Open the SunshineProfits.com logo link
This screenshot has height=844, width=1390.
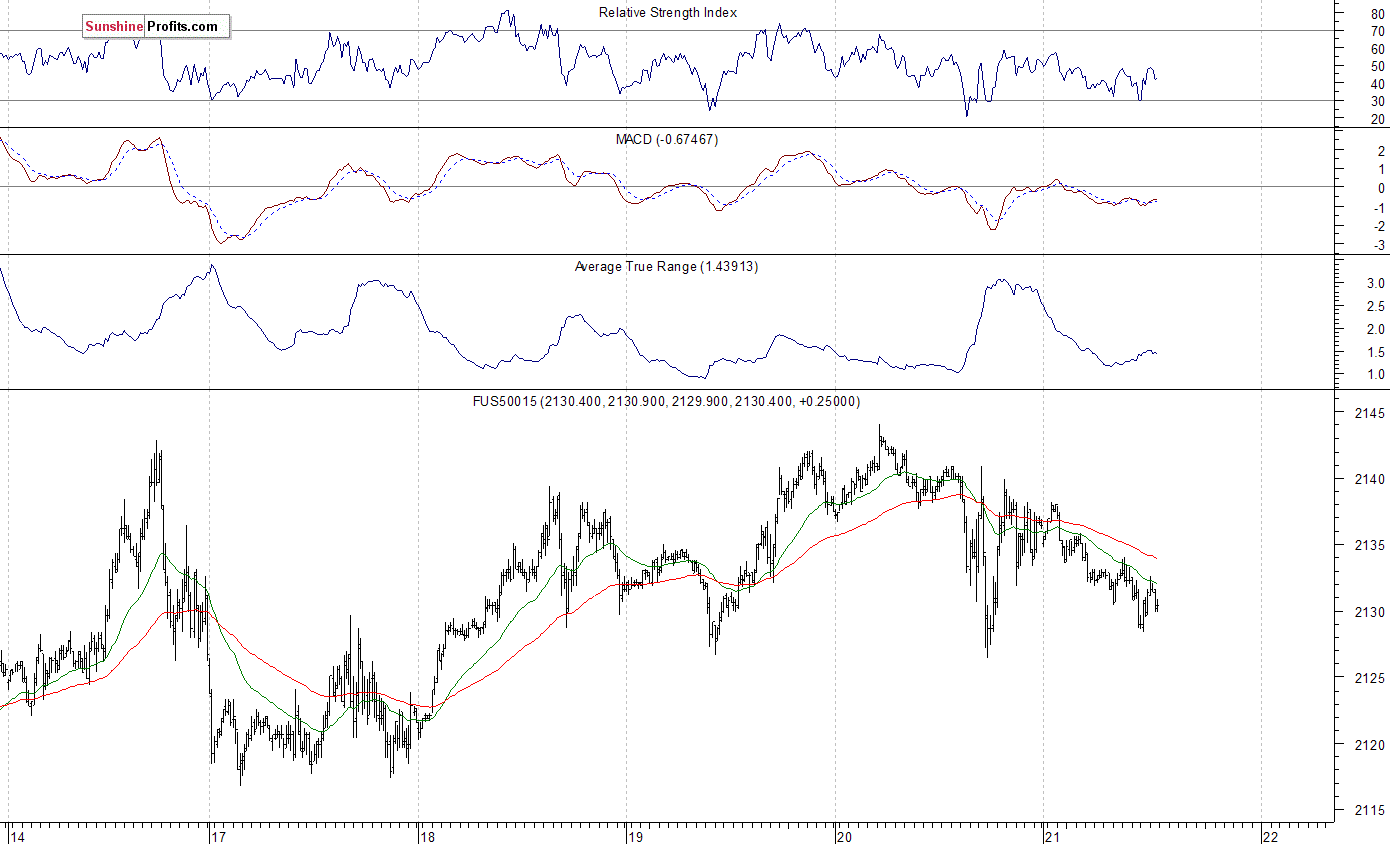pyautogui.click(x=155, y=27)
